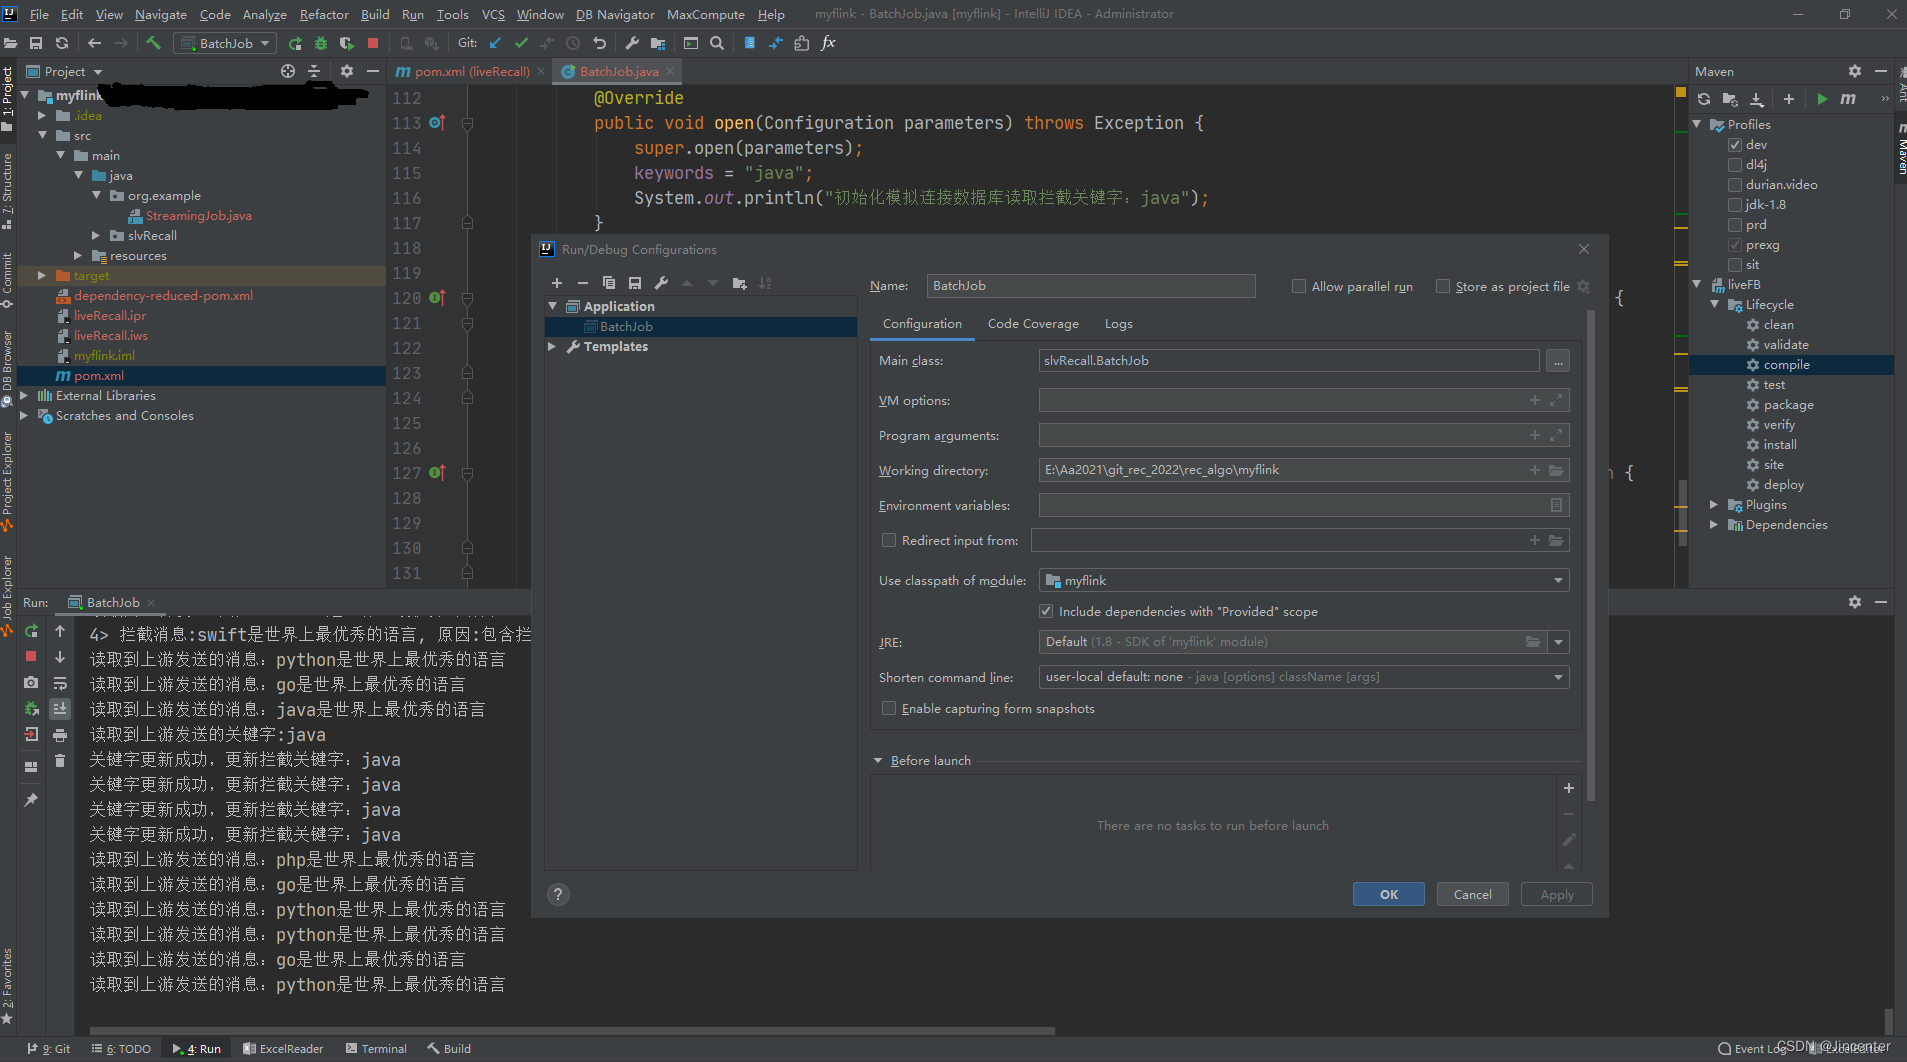Screen dimensions: 1907x1062
Task: Enable the Redirect input from option
Action: [889, 540]
